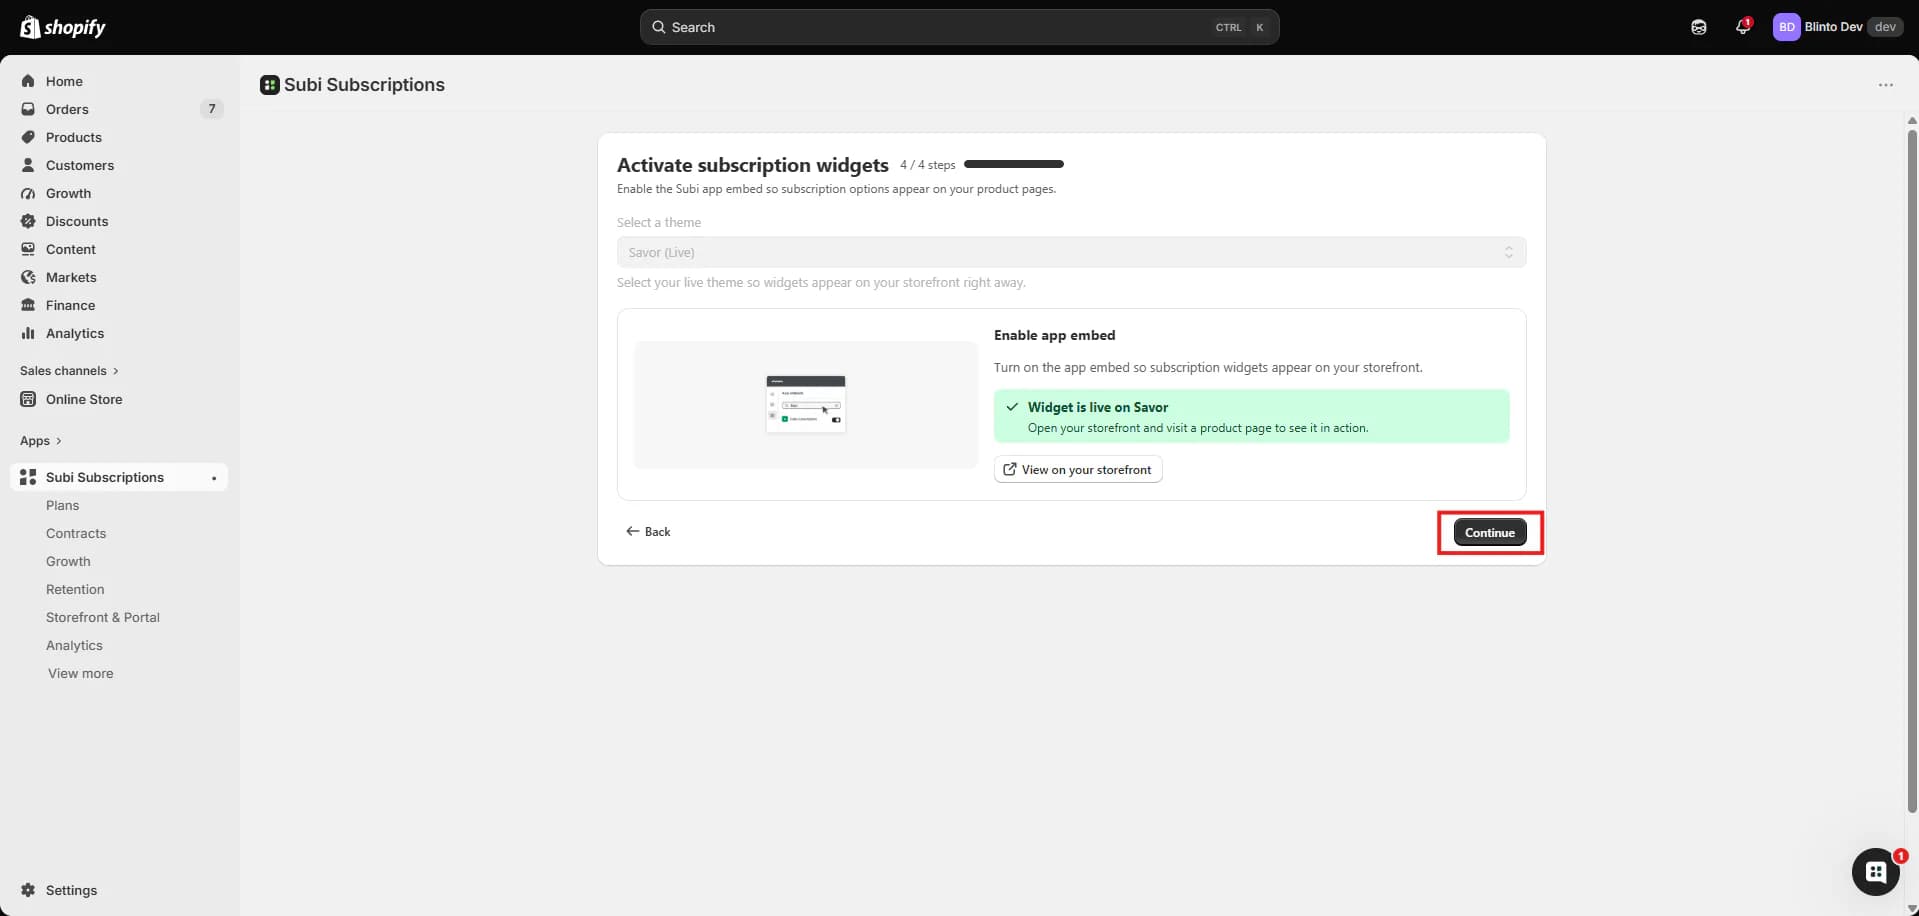The image size is (1919, 916).
Task: Select Storefront & Portal submenu item
Action: point(103,617)
